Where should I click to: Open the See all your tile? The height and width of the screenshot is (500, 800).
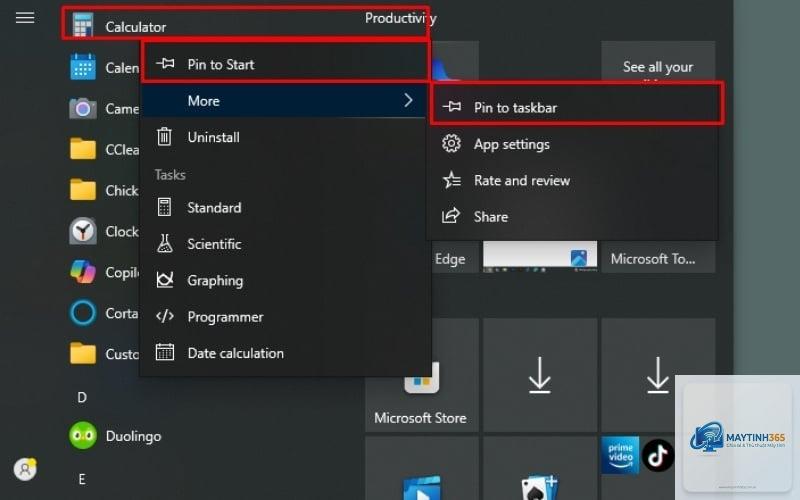[658, 61]
